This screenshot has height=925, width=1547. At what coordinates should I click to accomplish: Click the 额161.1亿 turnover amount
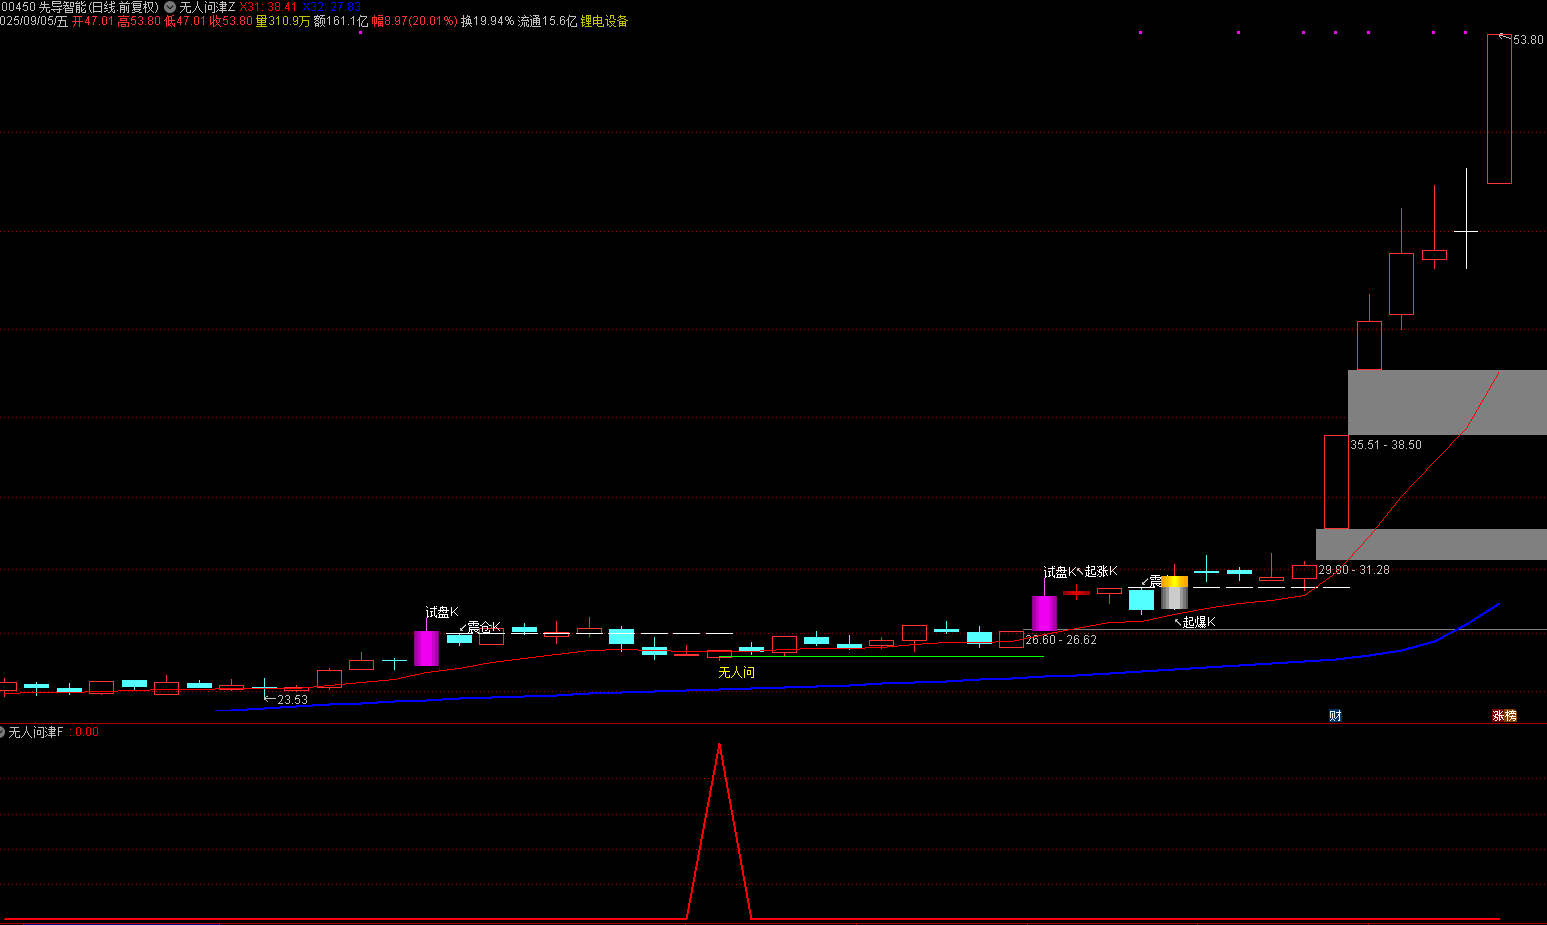point(341,21)
